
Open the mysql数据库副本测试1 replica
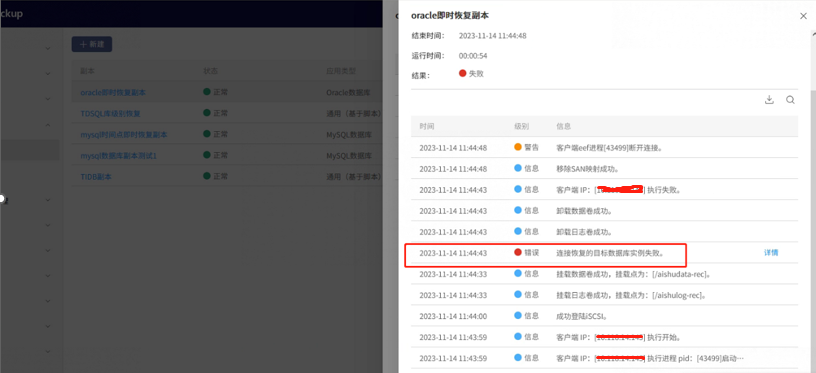pyautogui.click(x=118, y=156)
